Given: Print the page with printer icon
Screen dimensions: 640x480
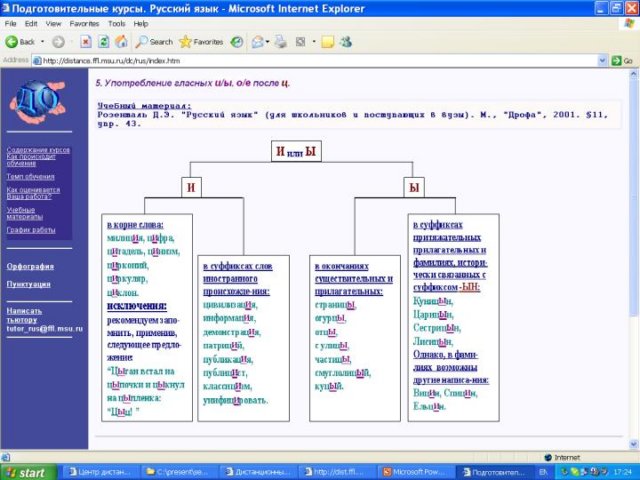Looking at the screenshot, I should point(281,42).
